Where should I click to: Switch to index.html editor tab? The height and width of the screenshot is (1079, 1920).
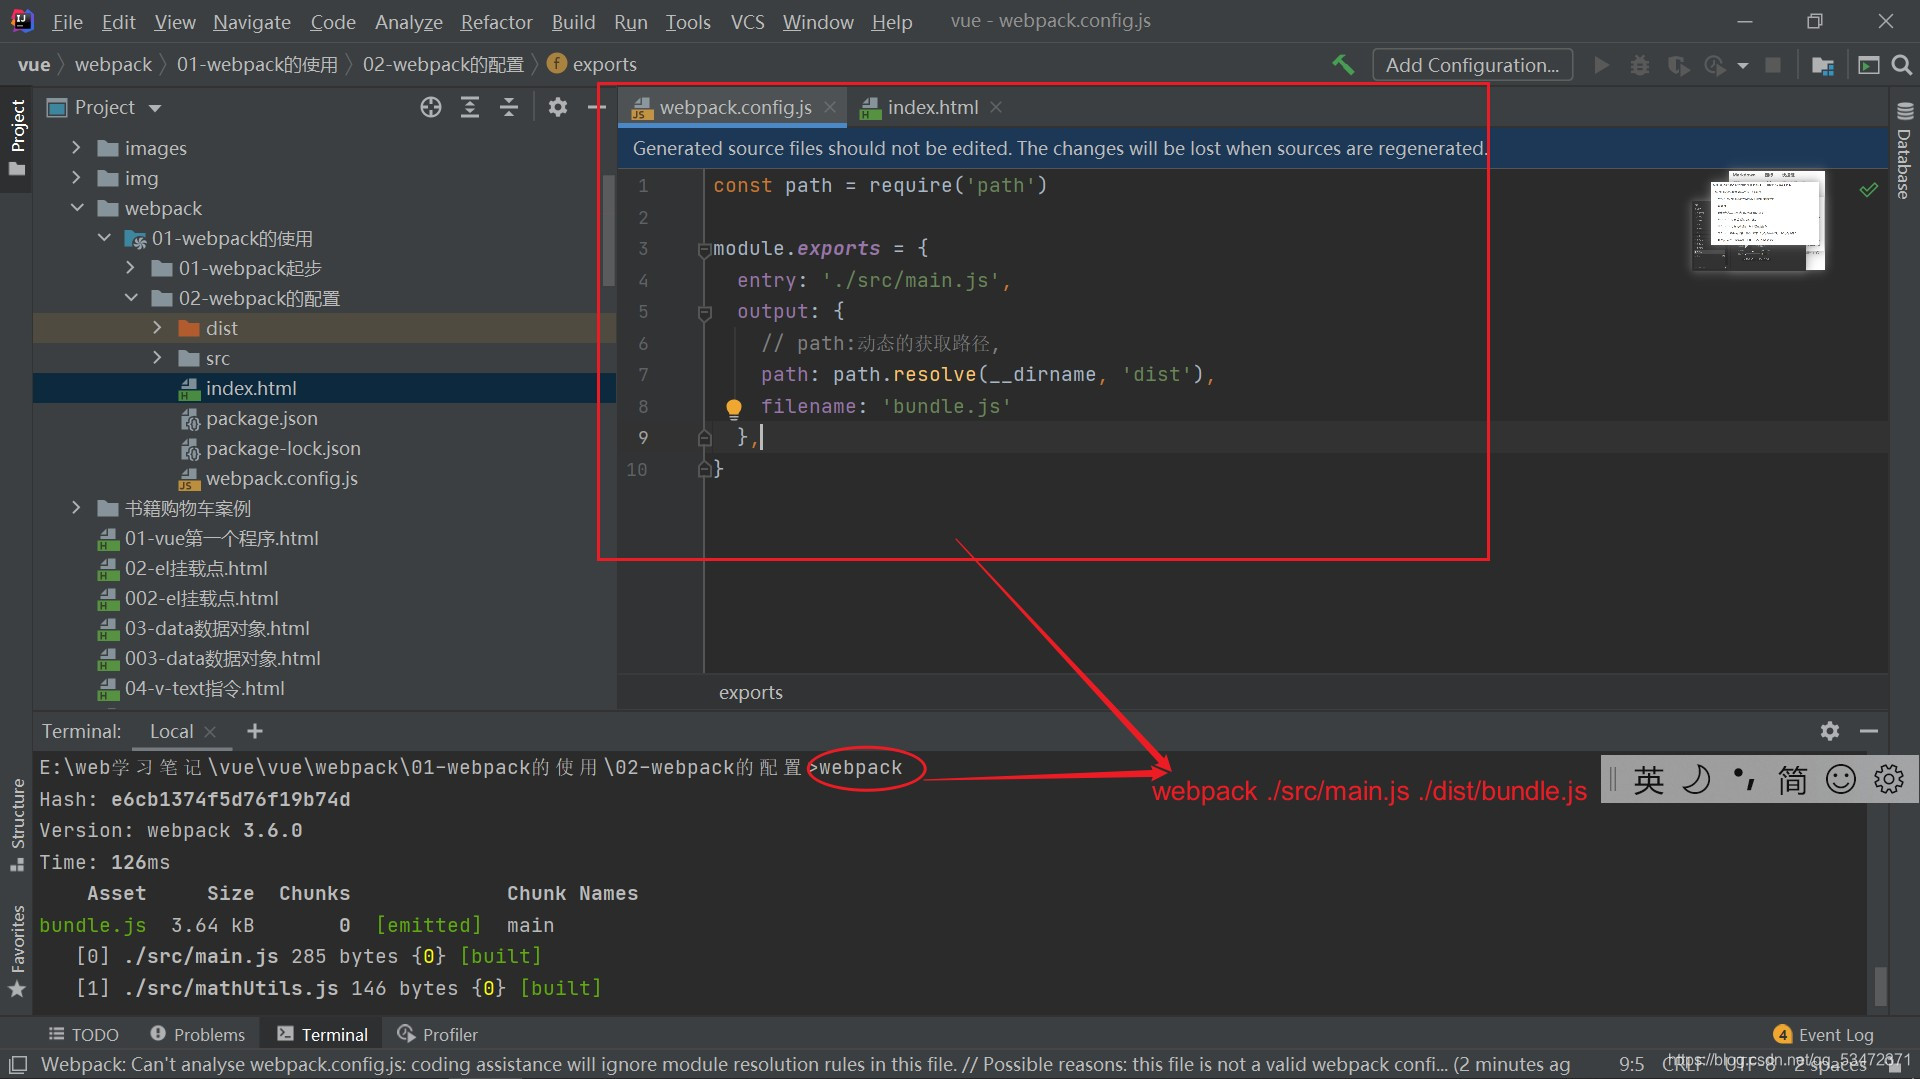coord(932,108)
